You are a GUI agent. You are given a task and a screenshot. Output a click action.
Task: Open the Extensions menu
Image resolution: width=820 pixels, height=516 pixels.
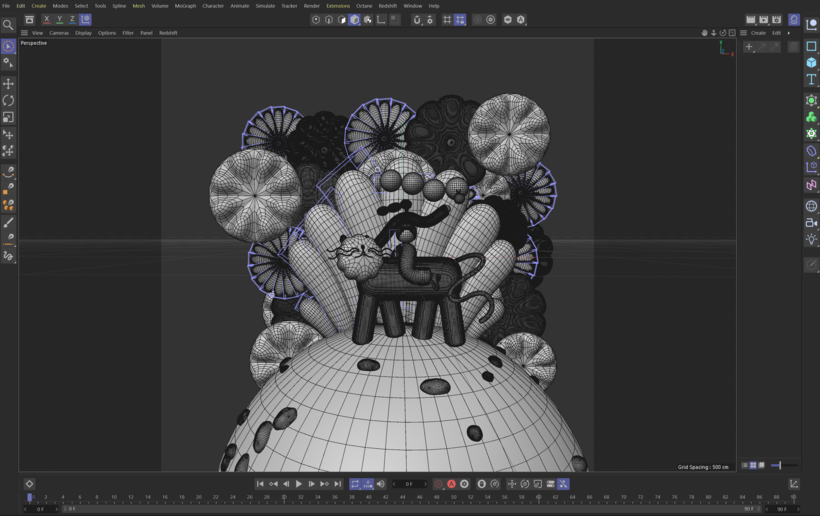coord(338,6)
